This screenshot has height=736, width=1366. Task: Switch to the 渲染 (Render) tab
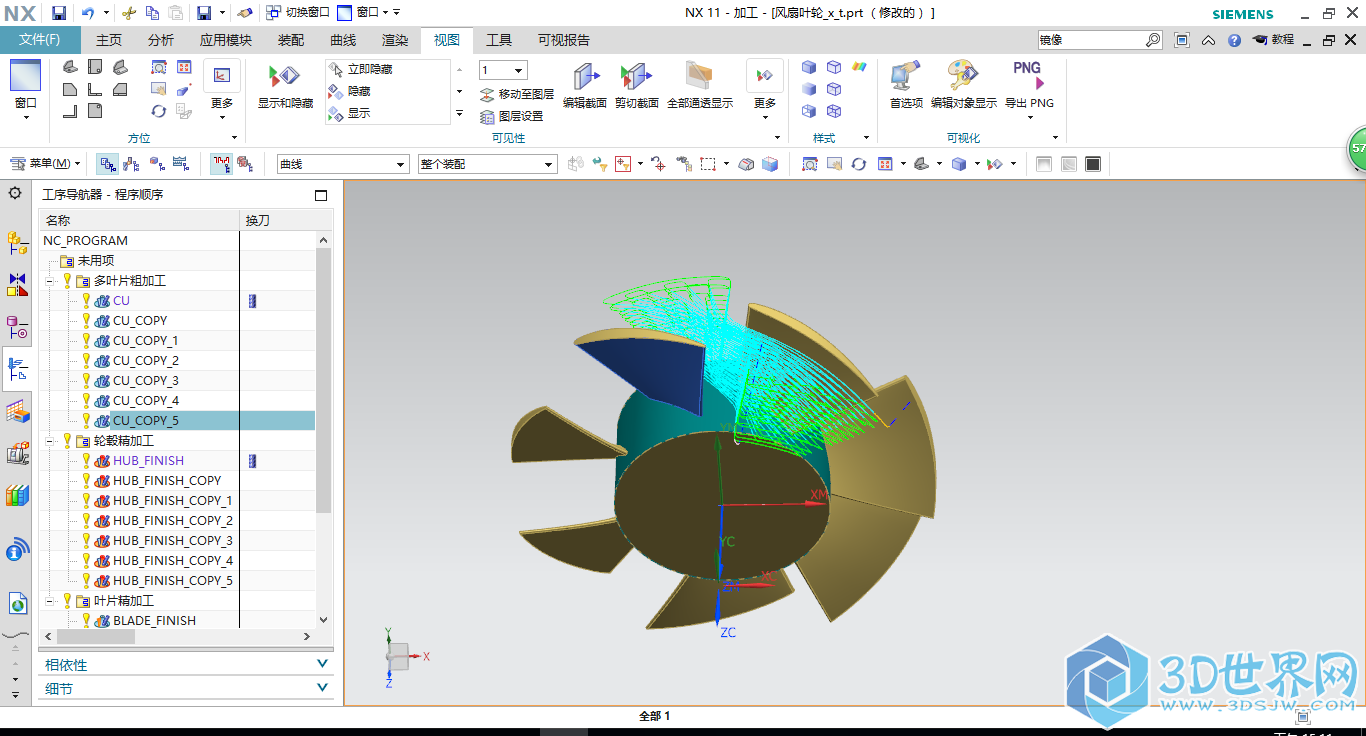coord(394,40)
